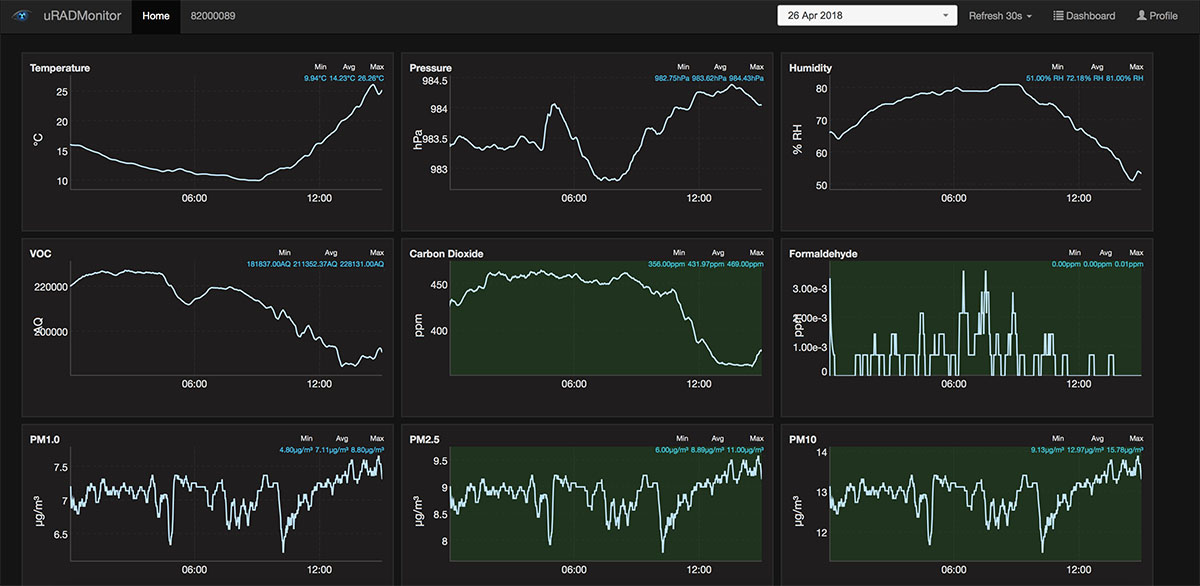This screenshot has width=1200, height=586.
Task: Click the uRADMonitor brand name link
Action: pos(83,16)
